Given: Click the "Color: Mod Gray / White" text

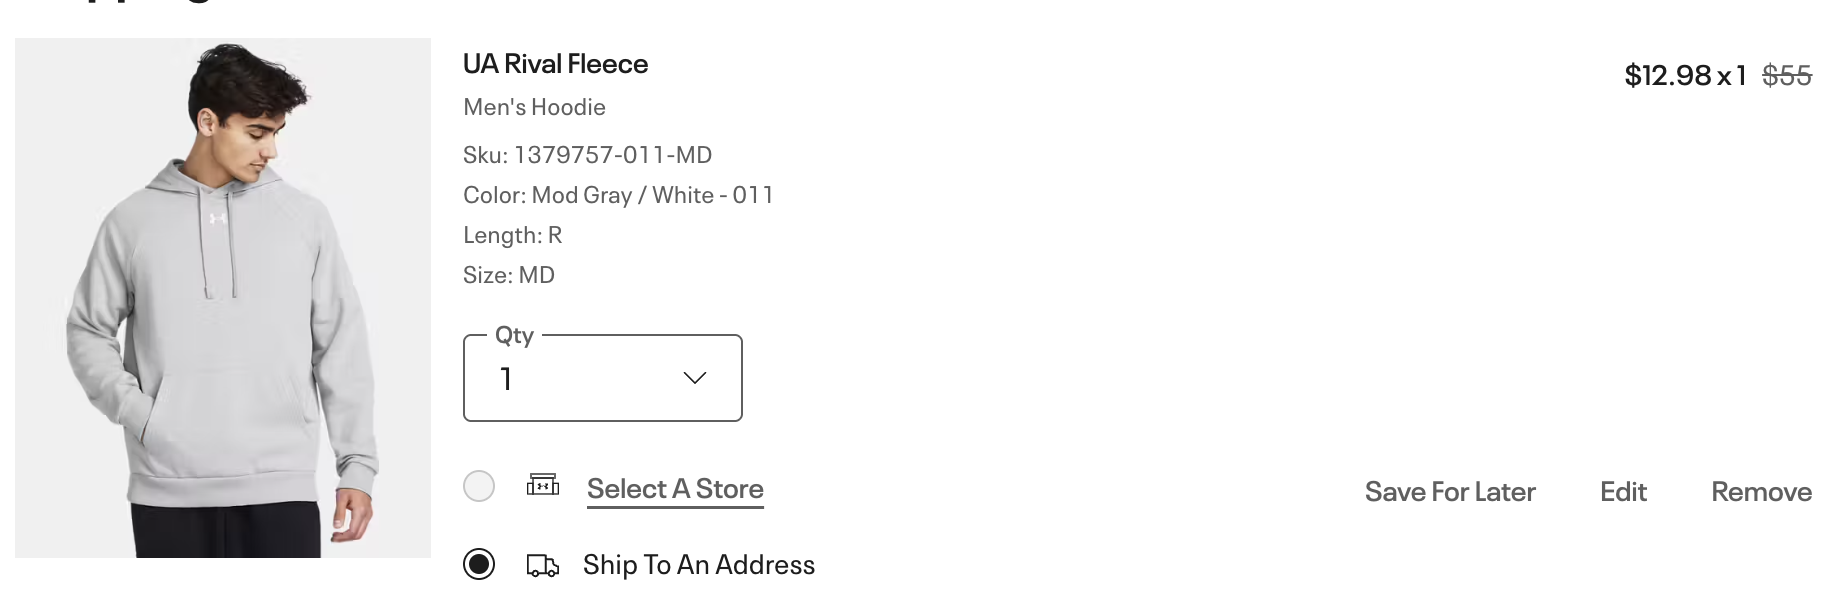Looking at the screenshot, I should [x=618, y=195].
